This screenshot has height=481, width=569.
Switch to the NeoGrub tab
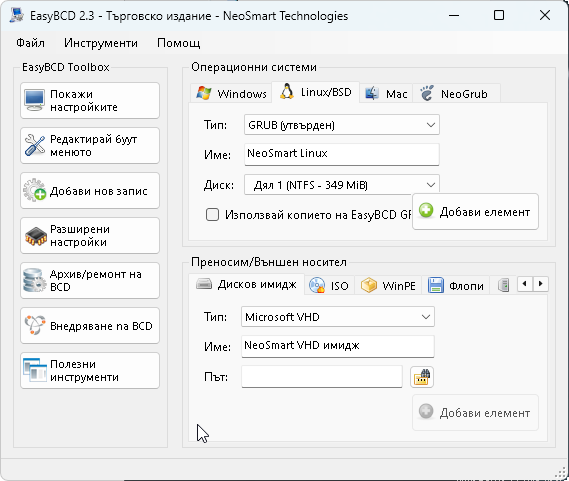[x=456, y=94]
